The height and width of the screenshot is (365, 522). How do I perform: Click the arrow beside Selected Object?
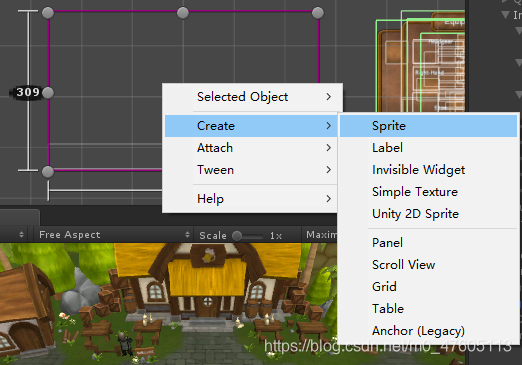(x=329, y=97)
